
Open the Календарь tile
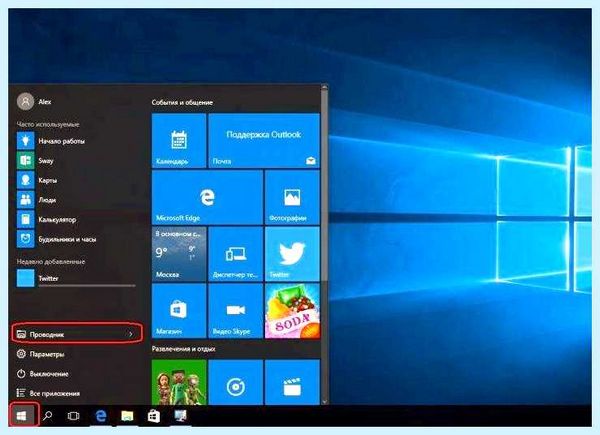(179, 140)
